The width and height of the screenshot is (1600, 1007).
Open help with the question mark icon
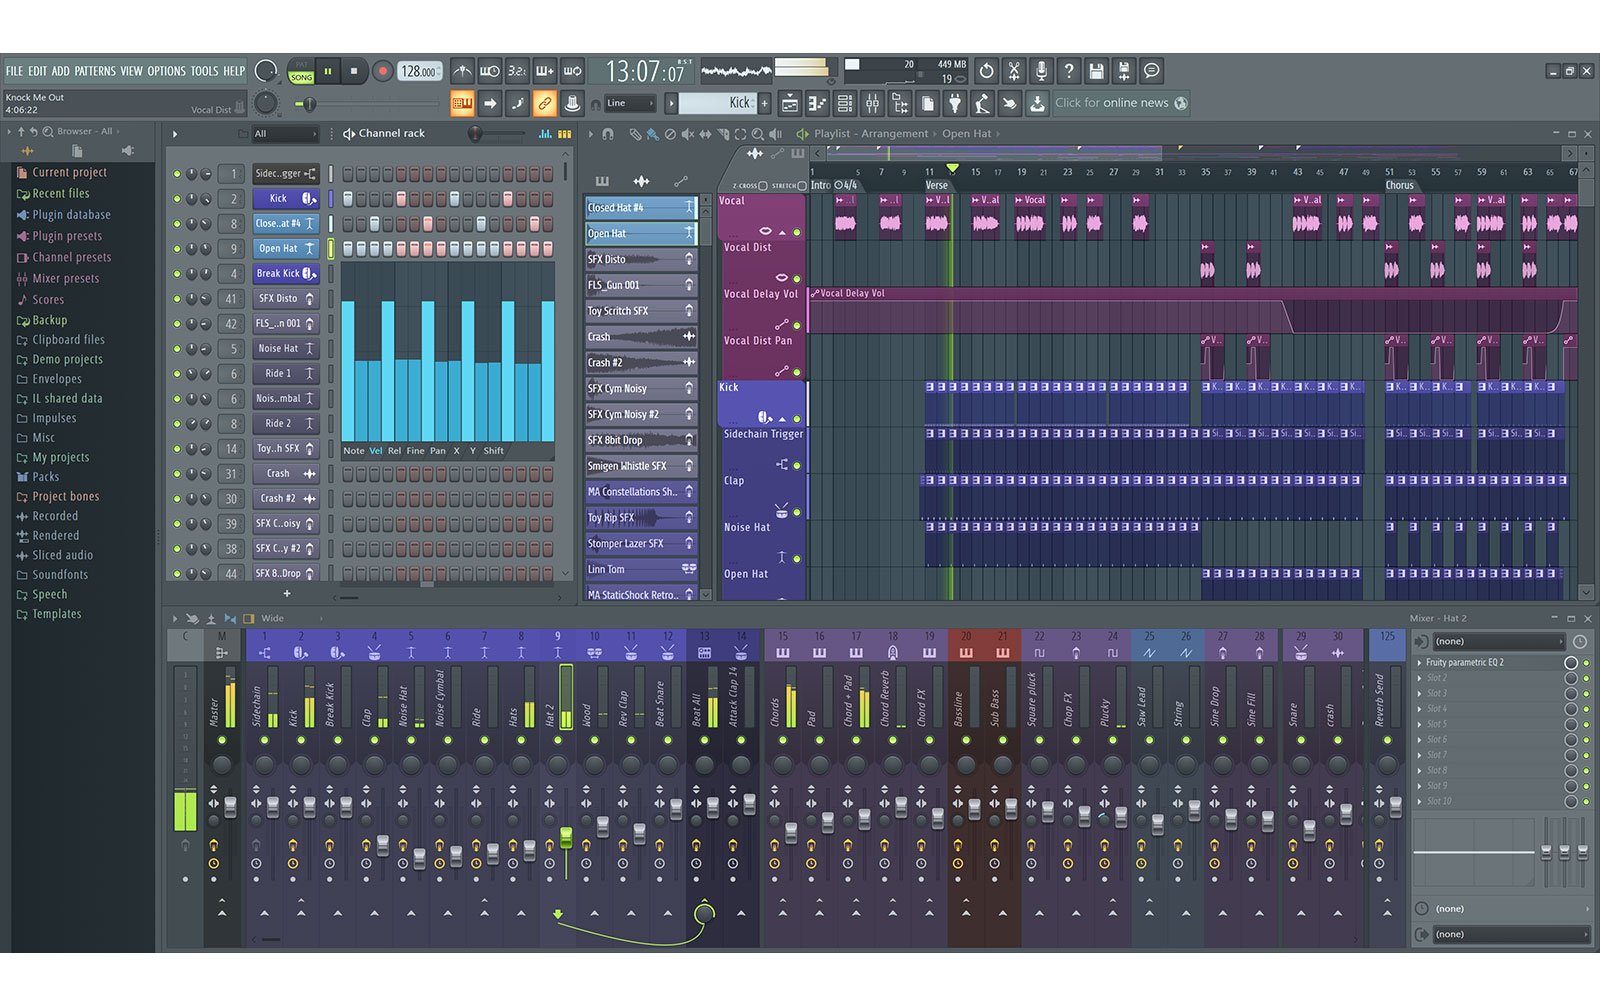point(1068,71)
